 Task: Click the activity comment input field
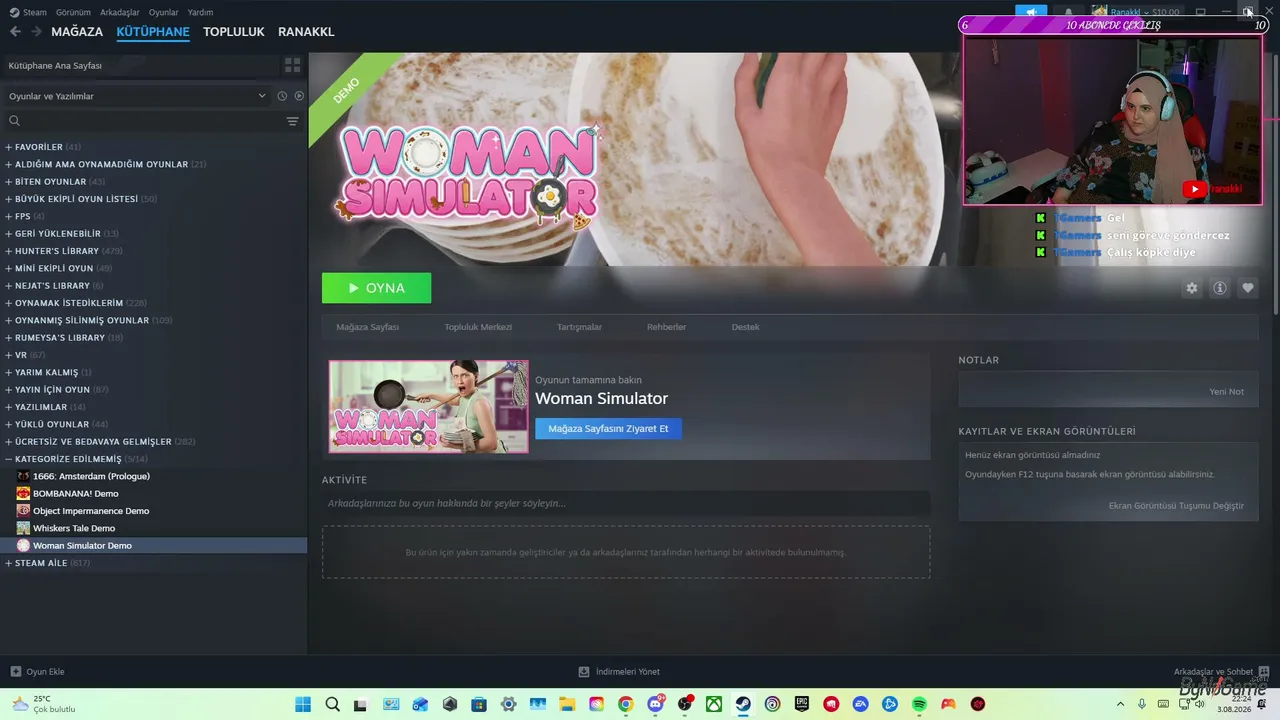626,503
